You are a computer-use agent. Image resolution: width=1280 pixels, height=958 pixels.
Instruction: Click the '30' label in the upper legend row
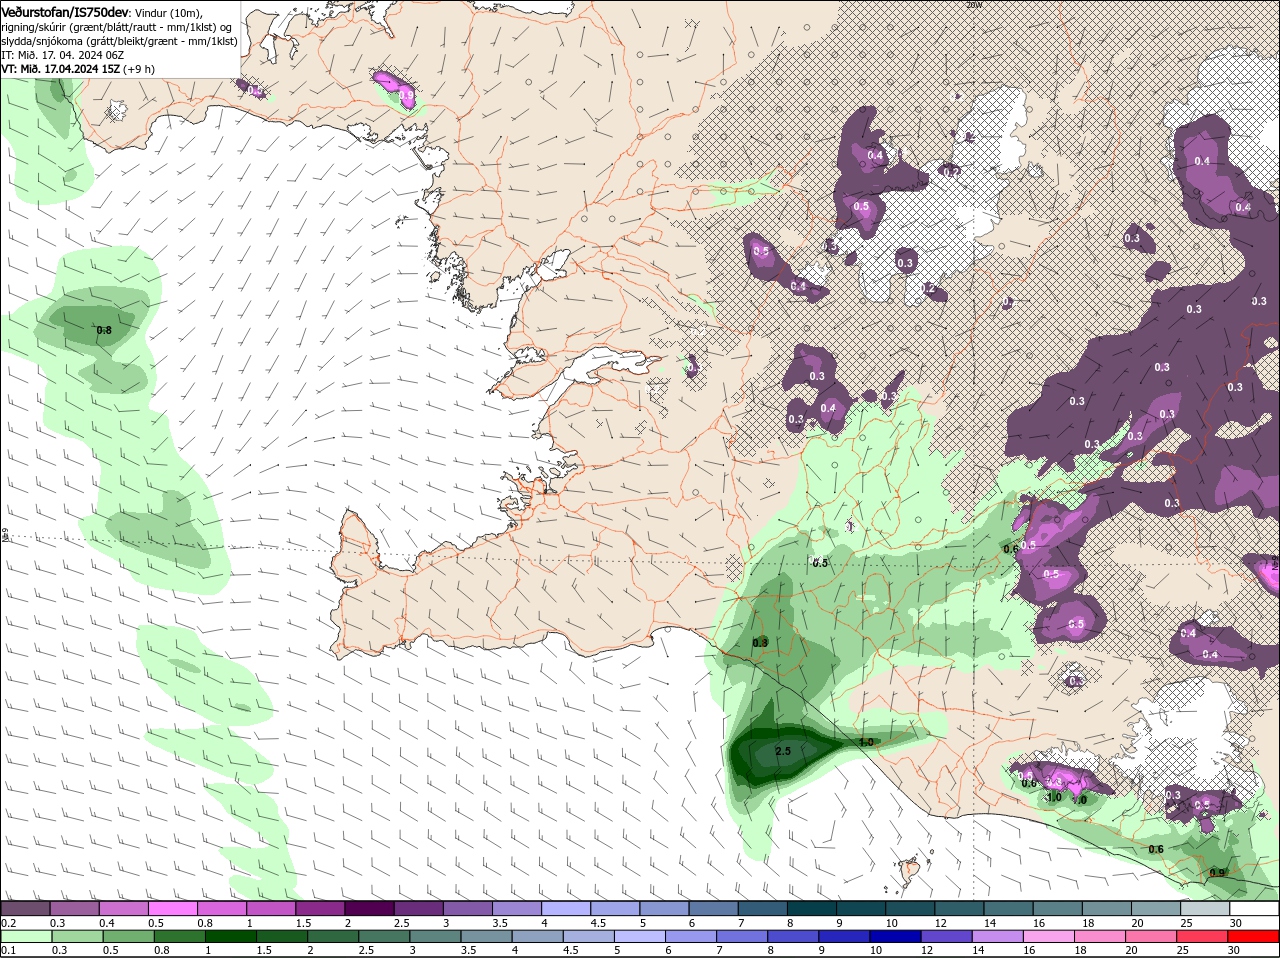1236,923
